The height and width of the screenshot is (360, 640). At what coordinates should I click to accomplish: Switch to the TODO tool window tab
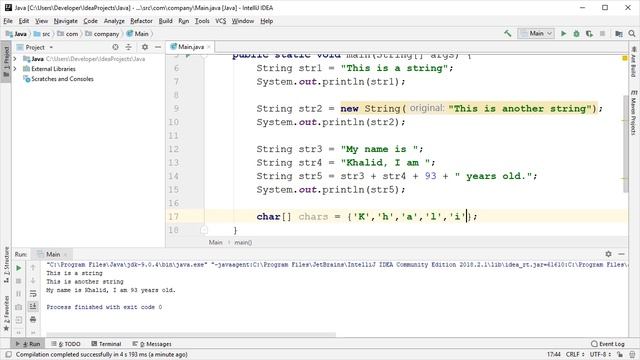point(66,344)
